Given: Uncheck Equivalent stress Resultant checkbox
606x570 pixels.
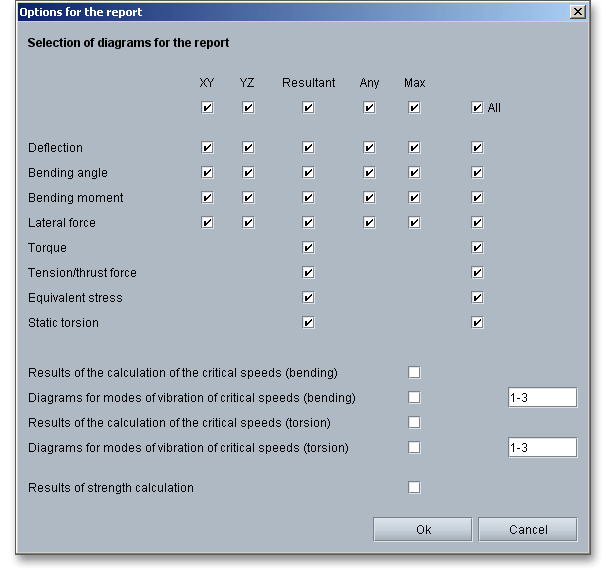Looking at the screenshot, I should pos(308,298).
